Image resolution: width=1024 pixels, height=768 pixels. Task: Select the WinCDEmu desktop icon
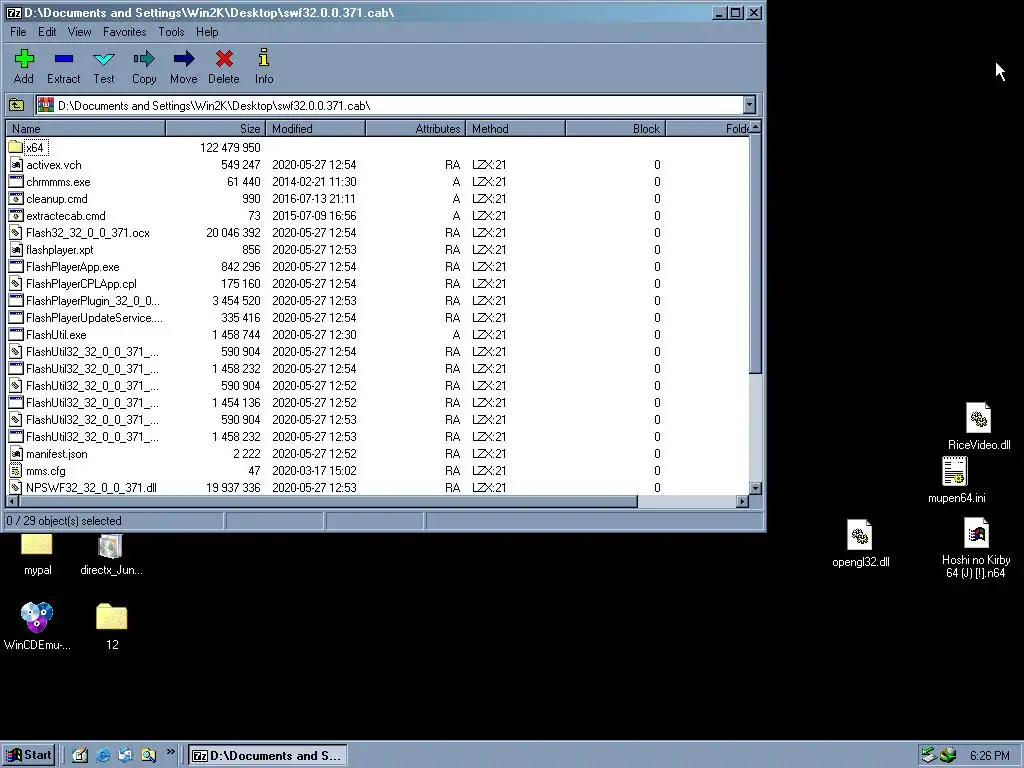(37, 616)
